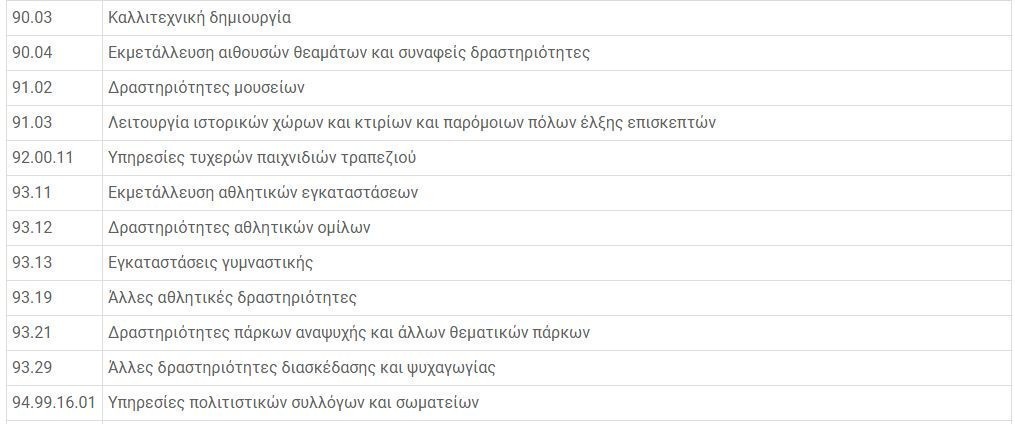This screenshot has height=424, width=1015.
Task: Click the "Εγκαταστάσεις γυμναστικής" description
Action: (210, 262)
